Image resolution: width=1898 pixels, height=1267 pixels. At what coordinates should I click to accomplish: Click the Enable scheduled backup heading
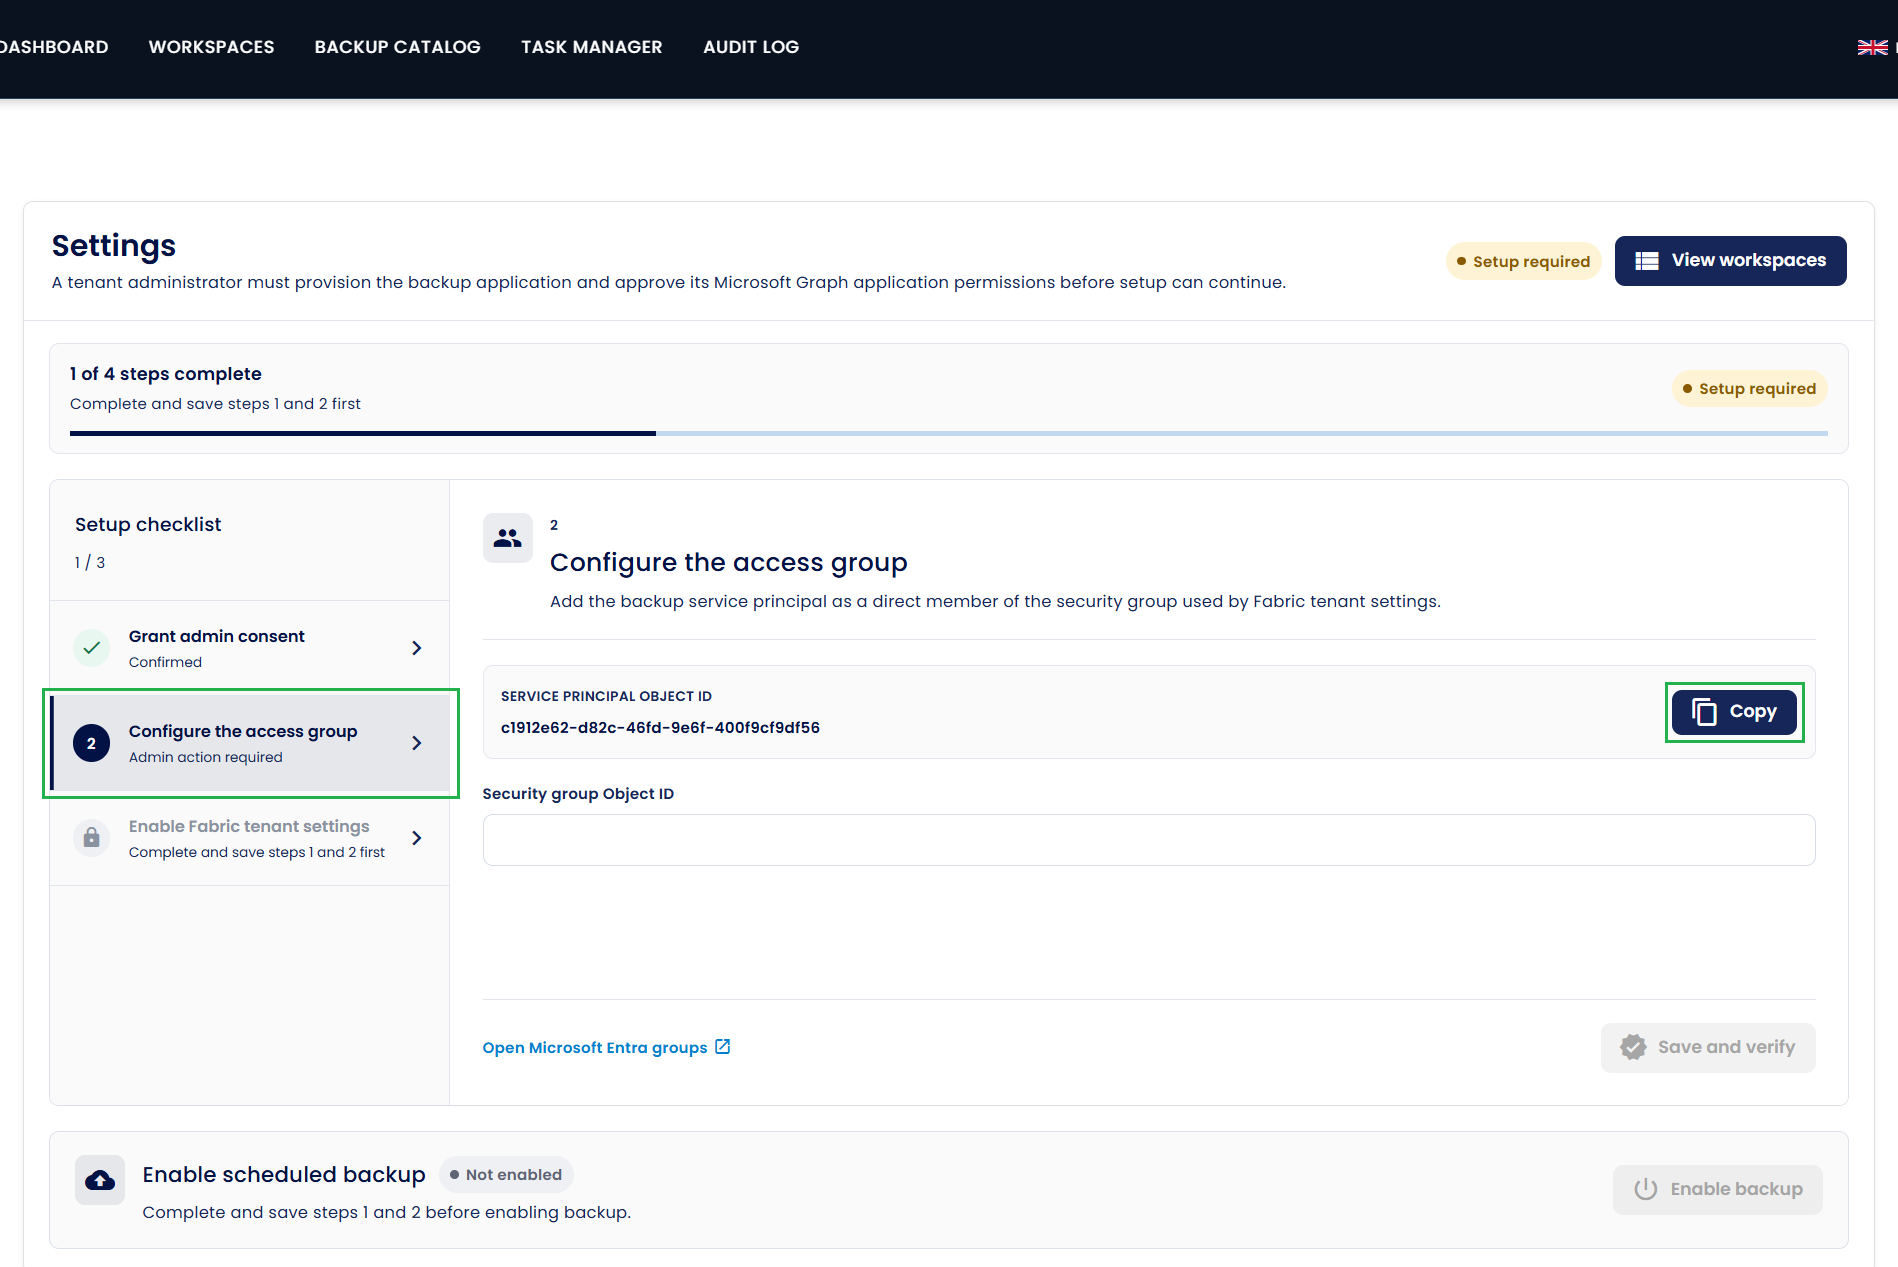pyautogui.click(x=284, y=1175)
